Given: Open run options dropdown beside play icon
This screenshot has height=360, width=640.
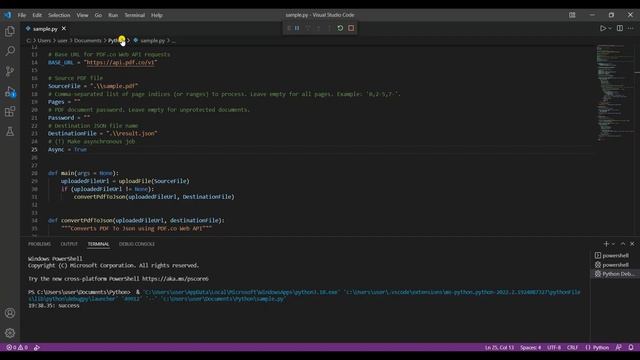Looking at the screenshot, I should tap(610, 28).
